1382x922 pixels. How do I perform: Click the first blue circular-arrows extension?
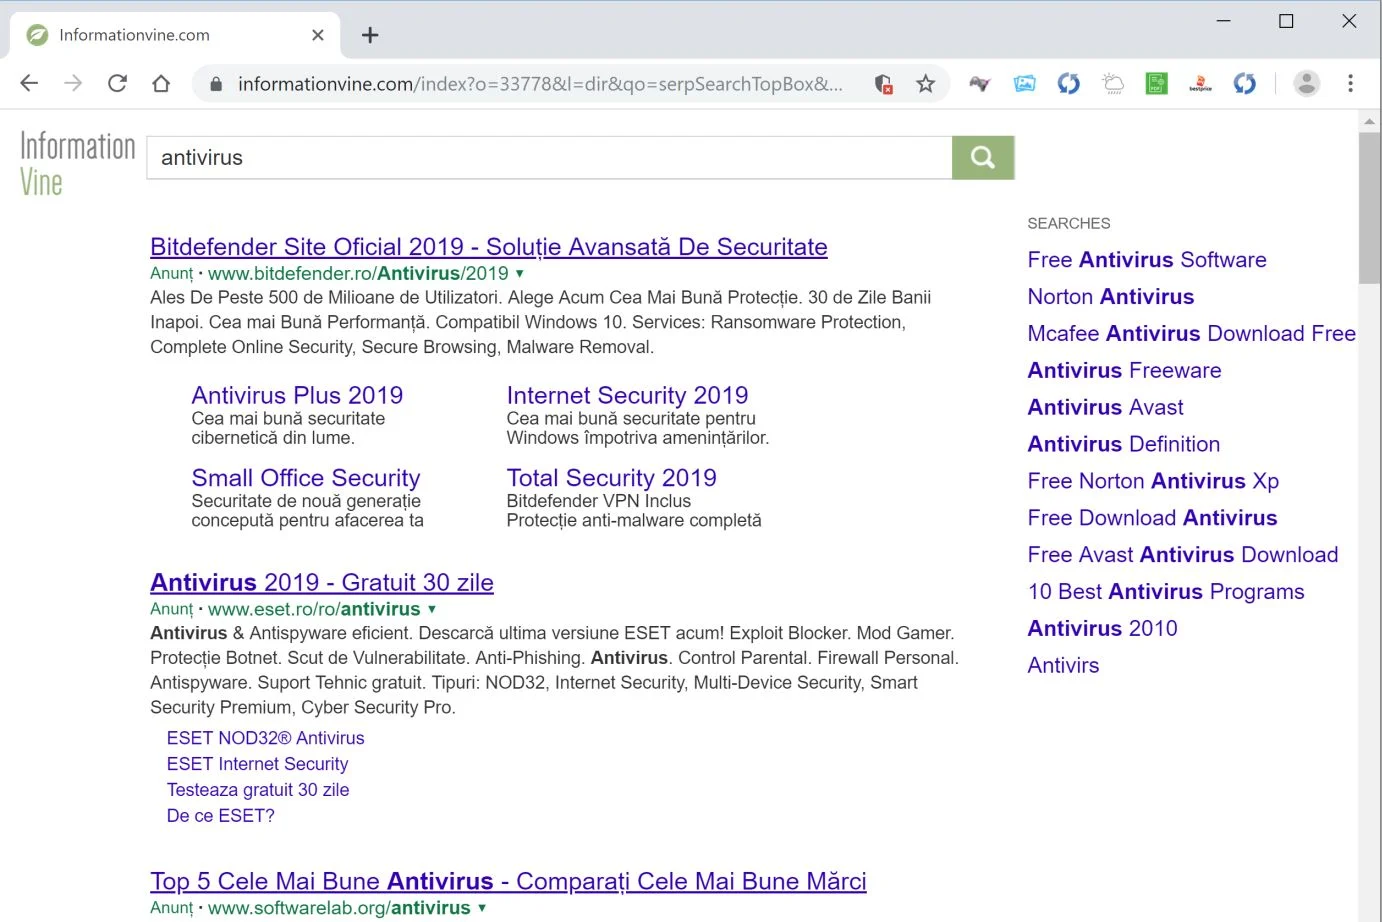pyautogui.click(x=1069, y=84)
